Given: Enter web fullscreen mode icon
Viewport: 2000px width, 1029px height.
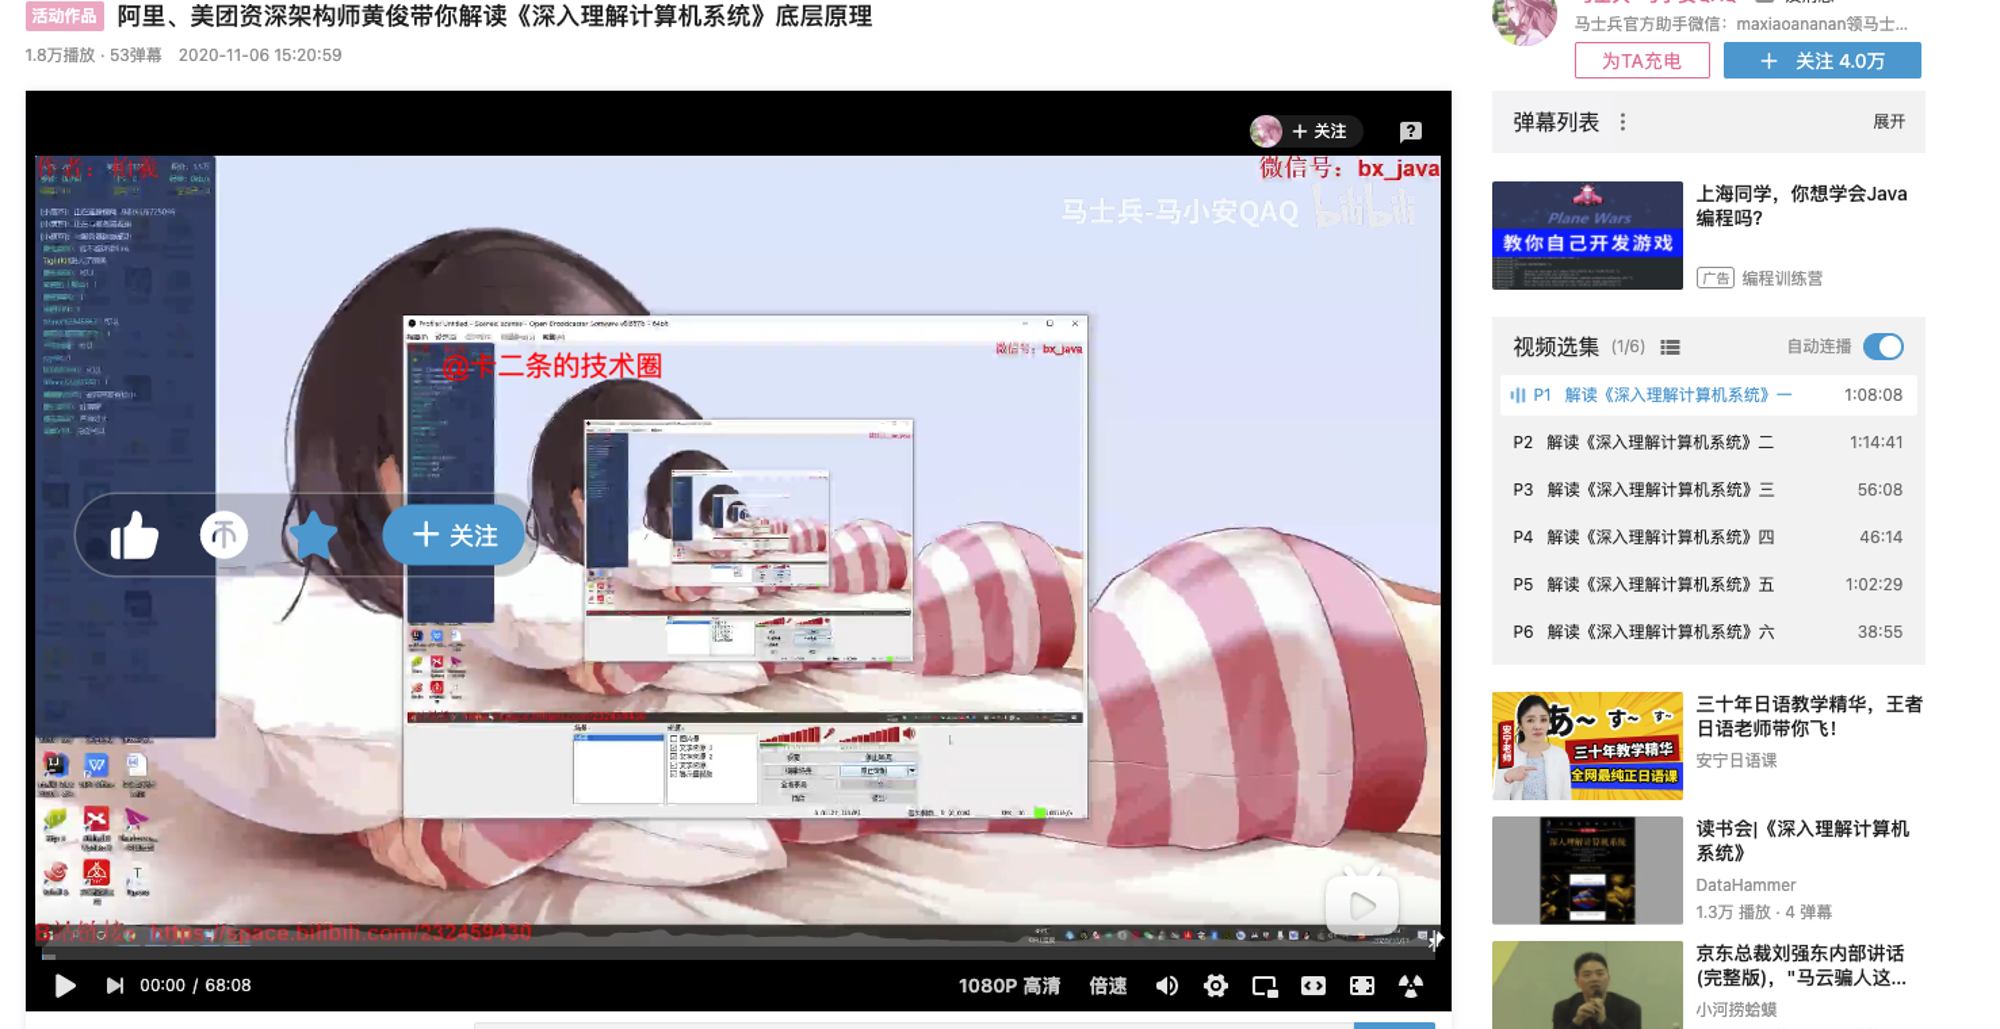Looking at the screenshot, I should [1362, 986].
